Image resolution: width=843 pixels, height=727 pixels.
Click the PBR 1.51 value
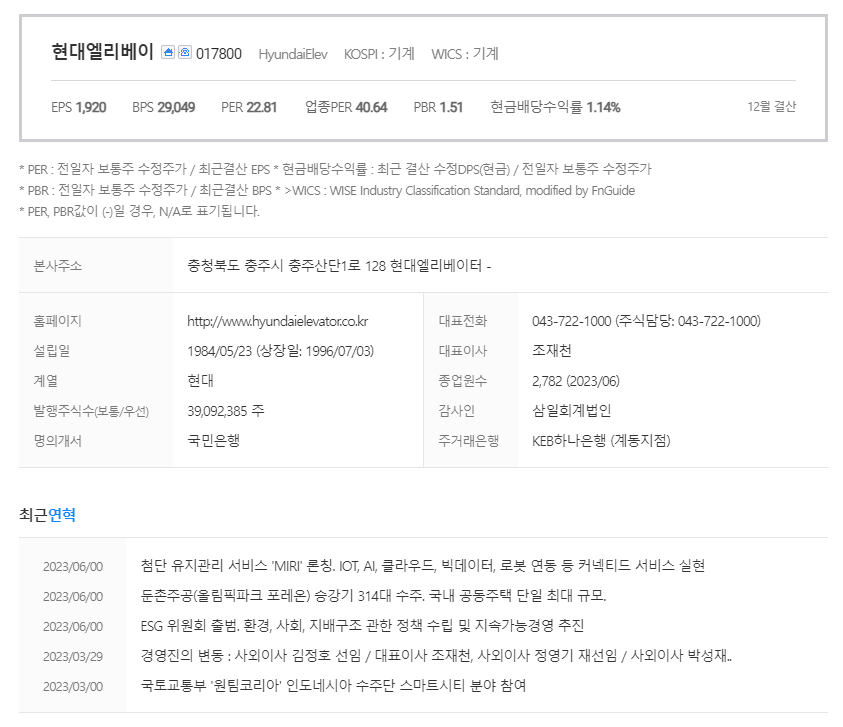438,108
